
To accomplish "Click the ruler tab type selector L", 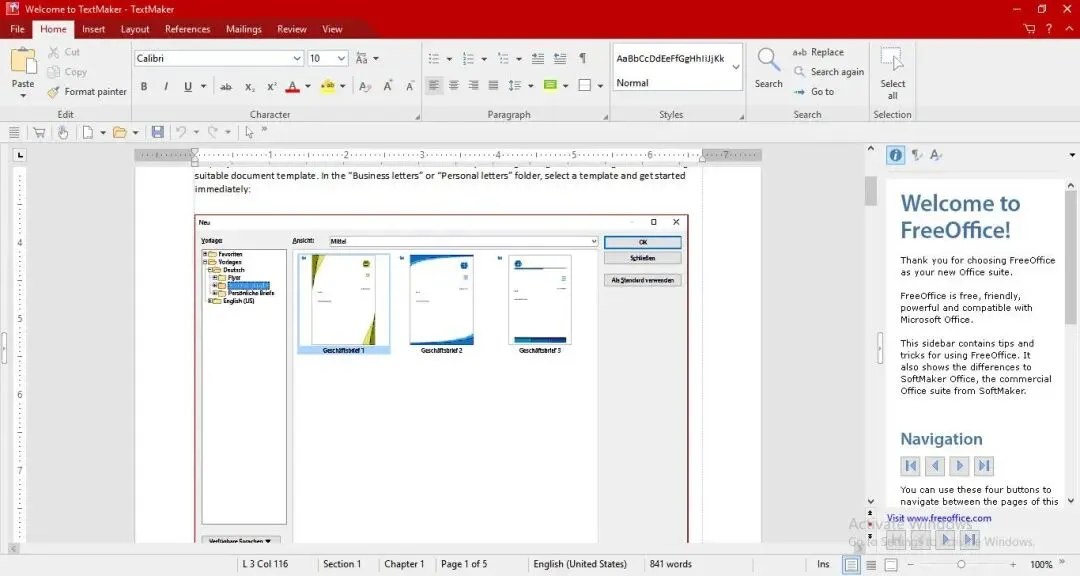I will (x=20, y=155).
